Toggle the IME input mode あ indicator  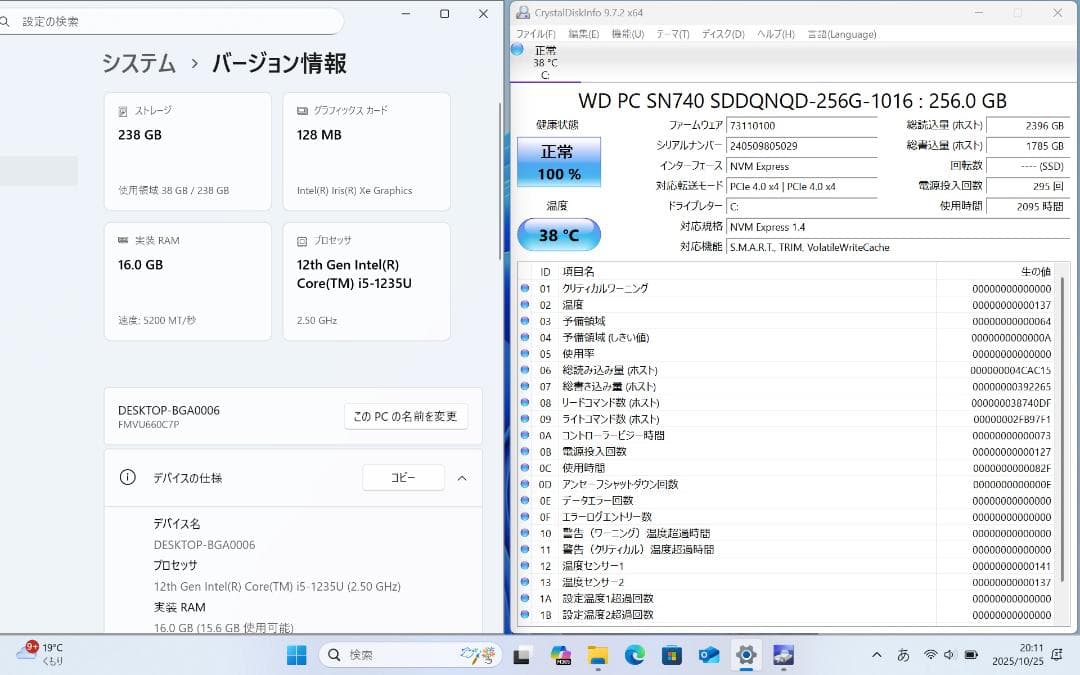[903, 655]
